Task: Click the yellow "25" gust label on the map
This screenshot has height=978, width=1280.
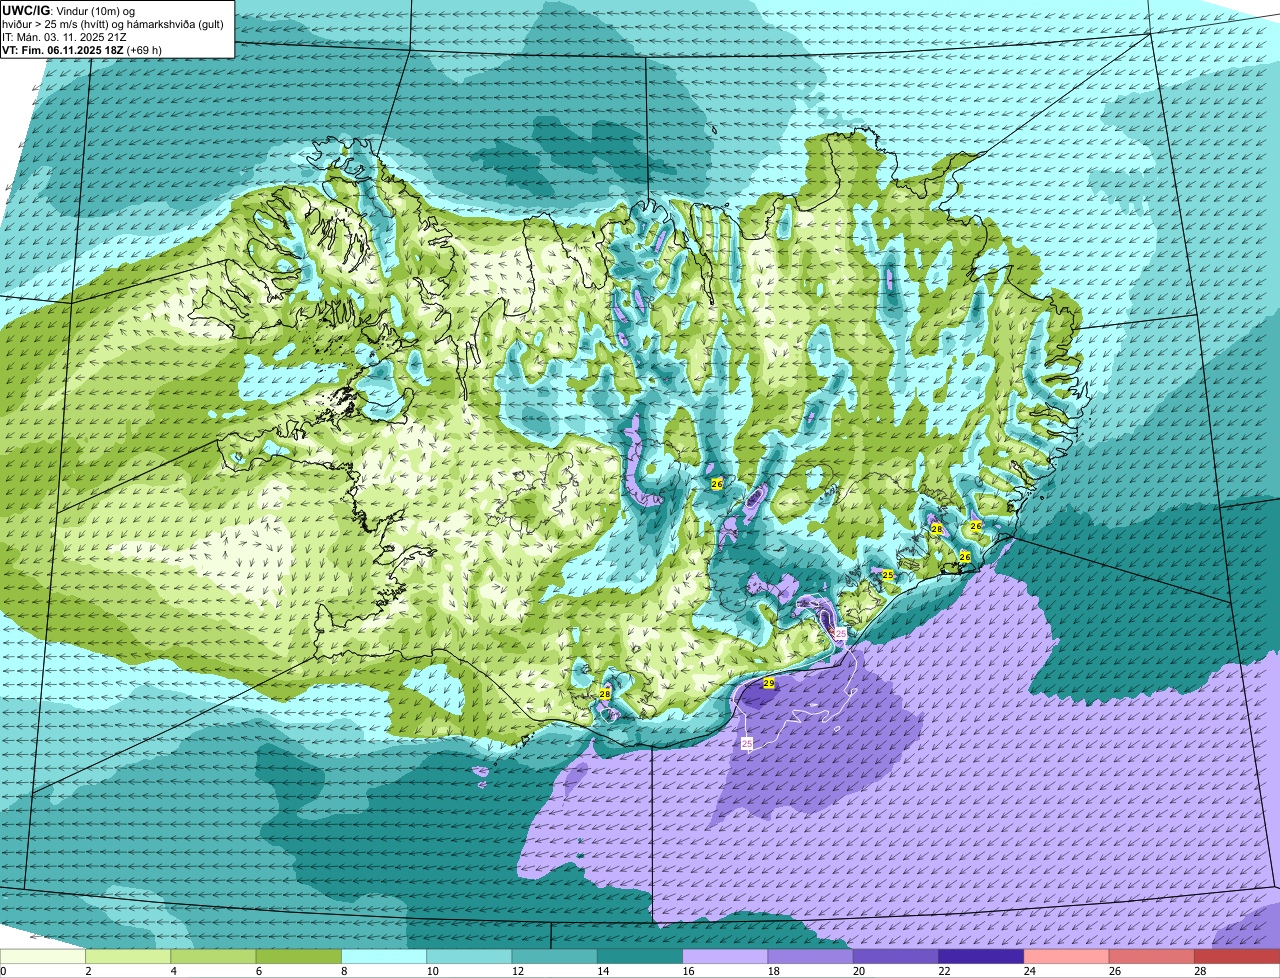Action: pyautogui.click(x=887, y=575)
